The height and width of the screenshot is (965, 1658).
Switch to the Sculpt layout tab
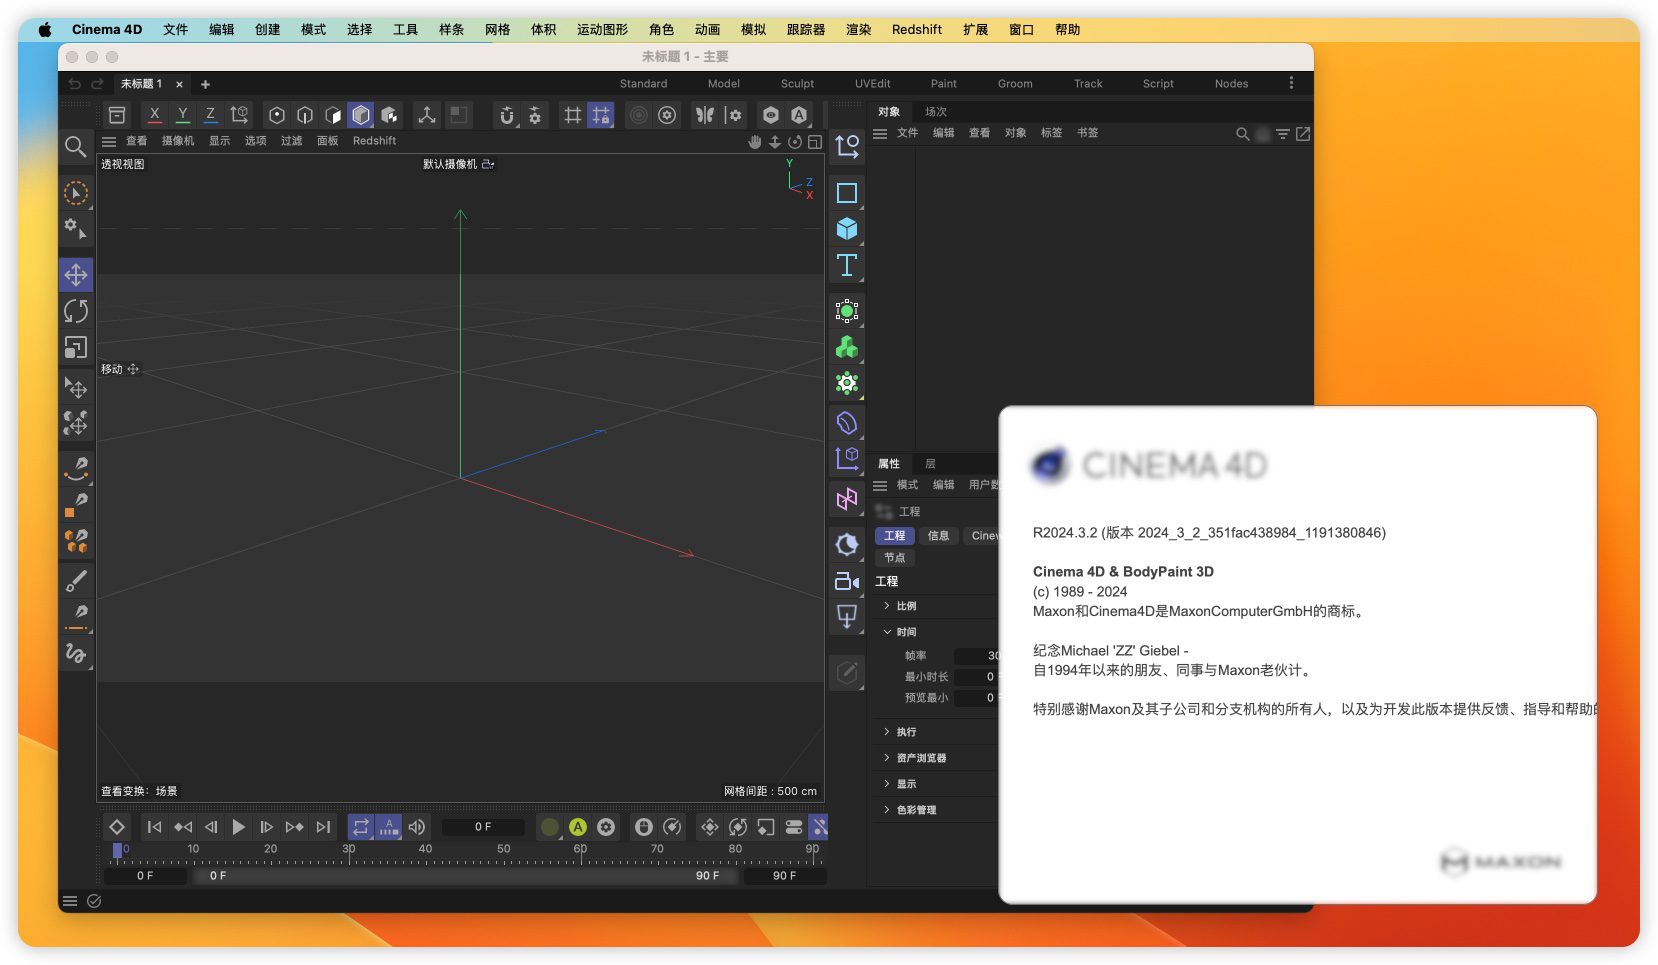[x=797, y=84]
